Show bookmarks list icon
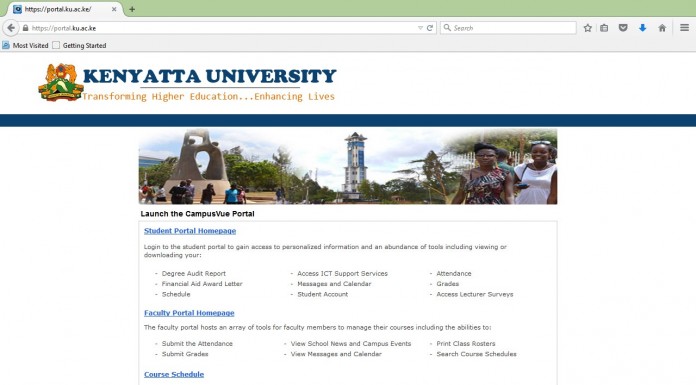The height and width of the screenshot is (385, 696). click(604, 28)
